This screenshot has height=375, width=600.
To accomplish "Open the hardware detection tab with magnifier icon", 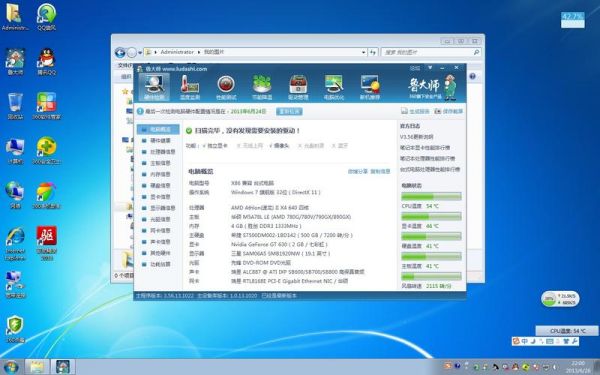I will pos(154,87).
